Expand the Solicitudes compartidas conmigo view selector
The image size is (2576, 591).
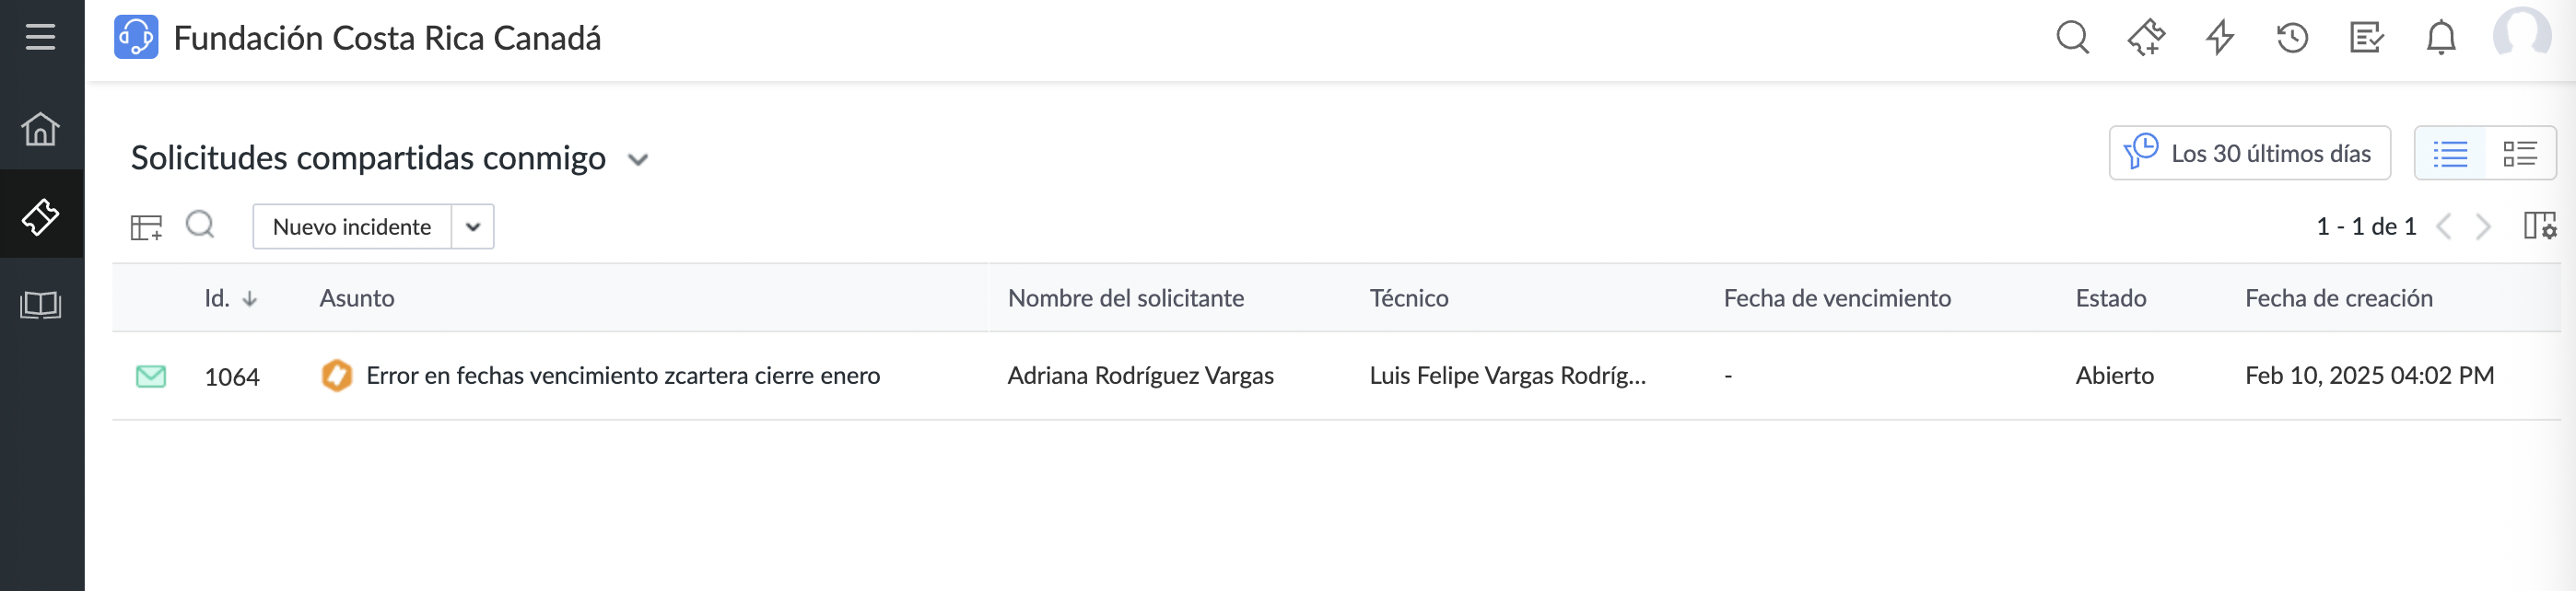tap(638, 158)
